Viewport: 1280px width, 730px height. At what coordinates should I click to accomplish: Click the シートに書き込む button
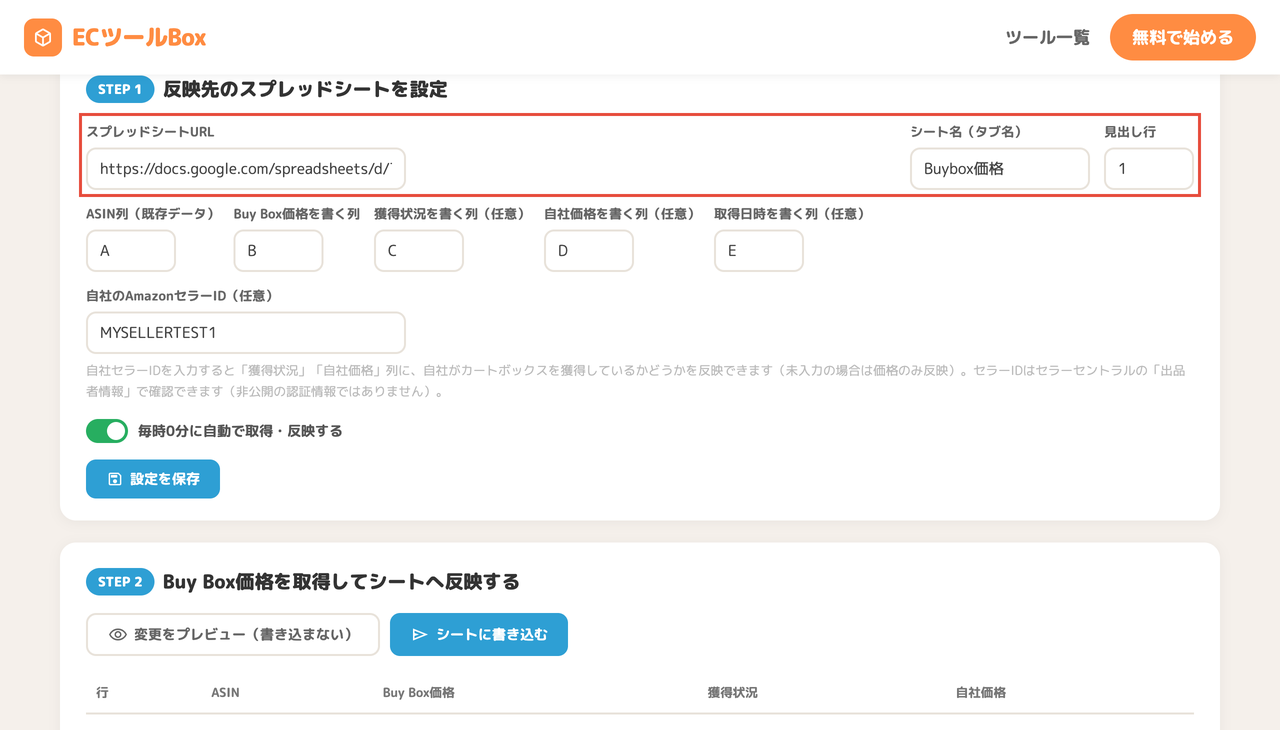coord(479,634)
